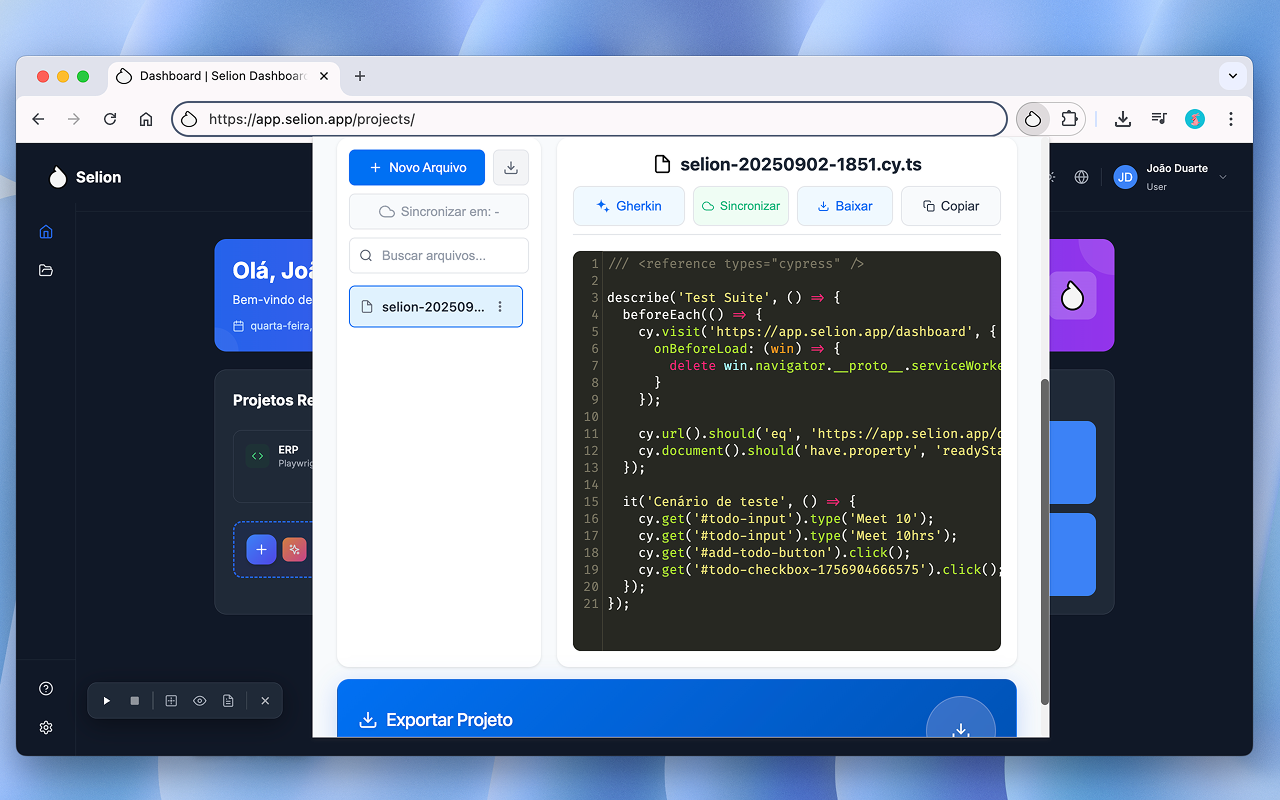
Task: Click the Sincronizar em button
Action: (439, 212)
